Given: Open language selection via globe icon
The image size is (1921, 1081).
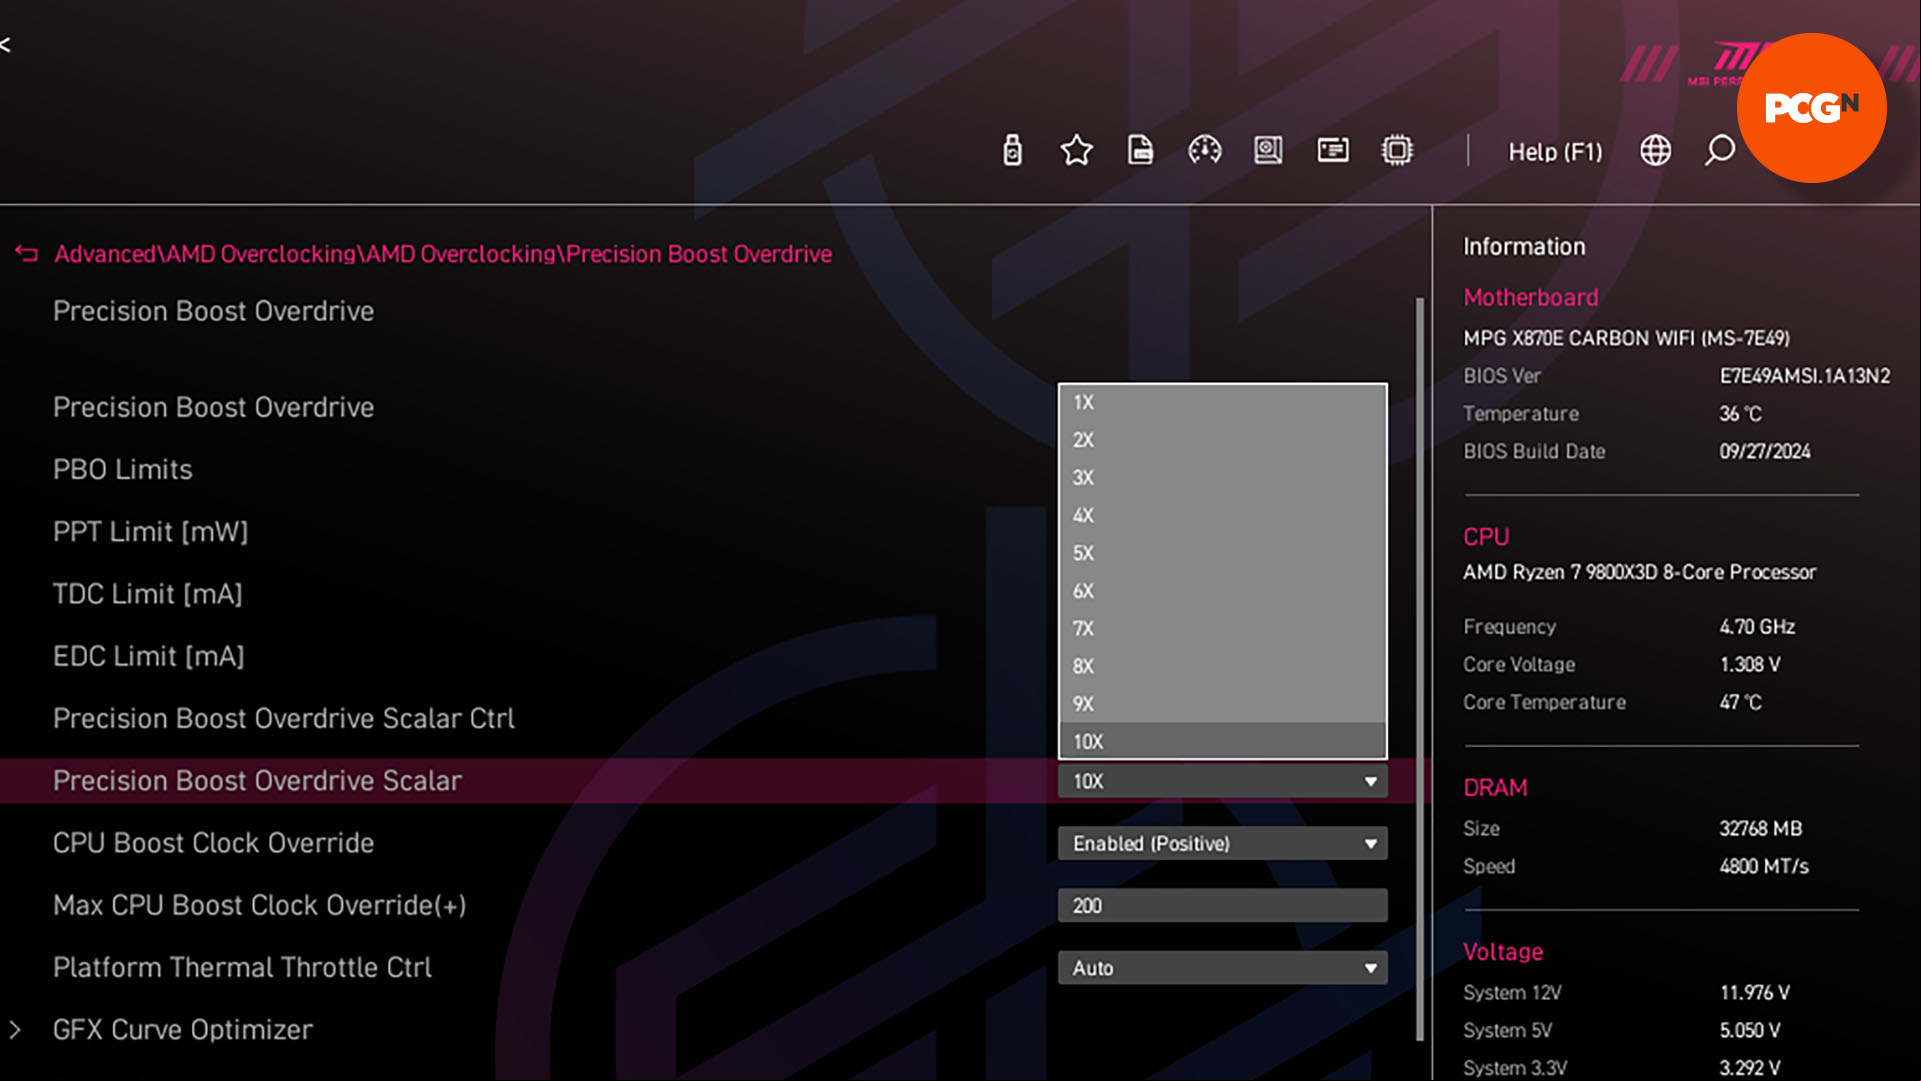Looking at the screenshot, I should tap(1655, 151).
